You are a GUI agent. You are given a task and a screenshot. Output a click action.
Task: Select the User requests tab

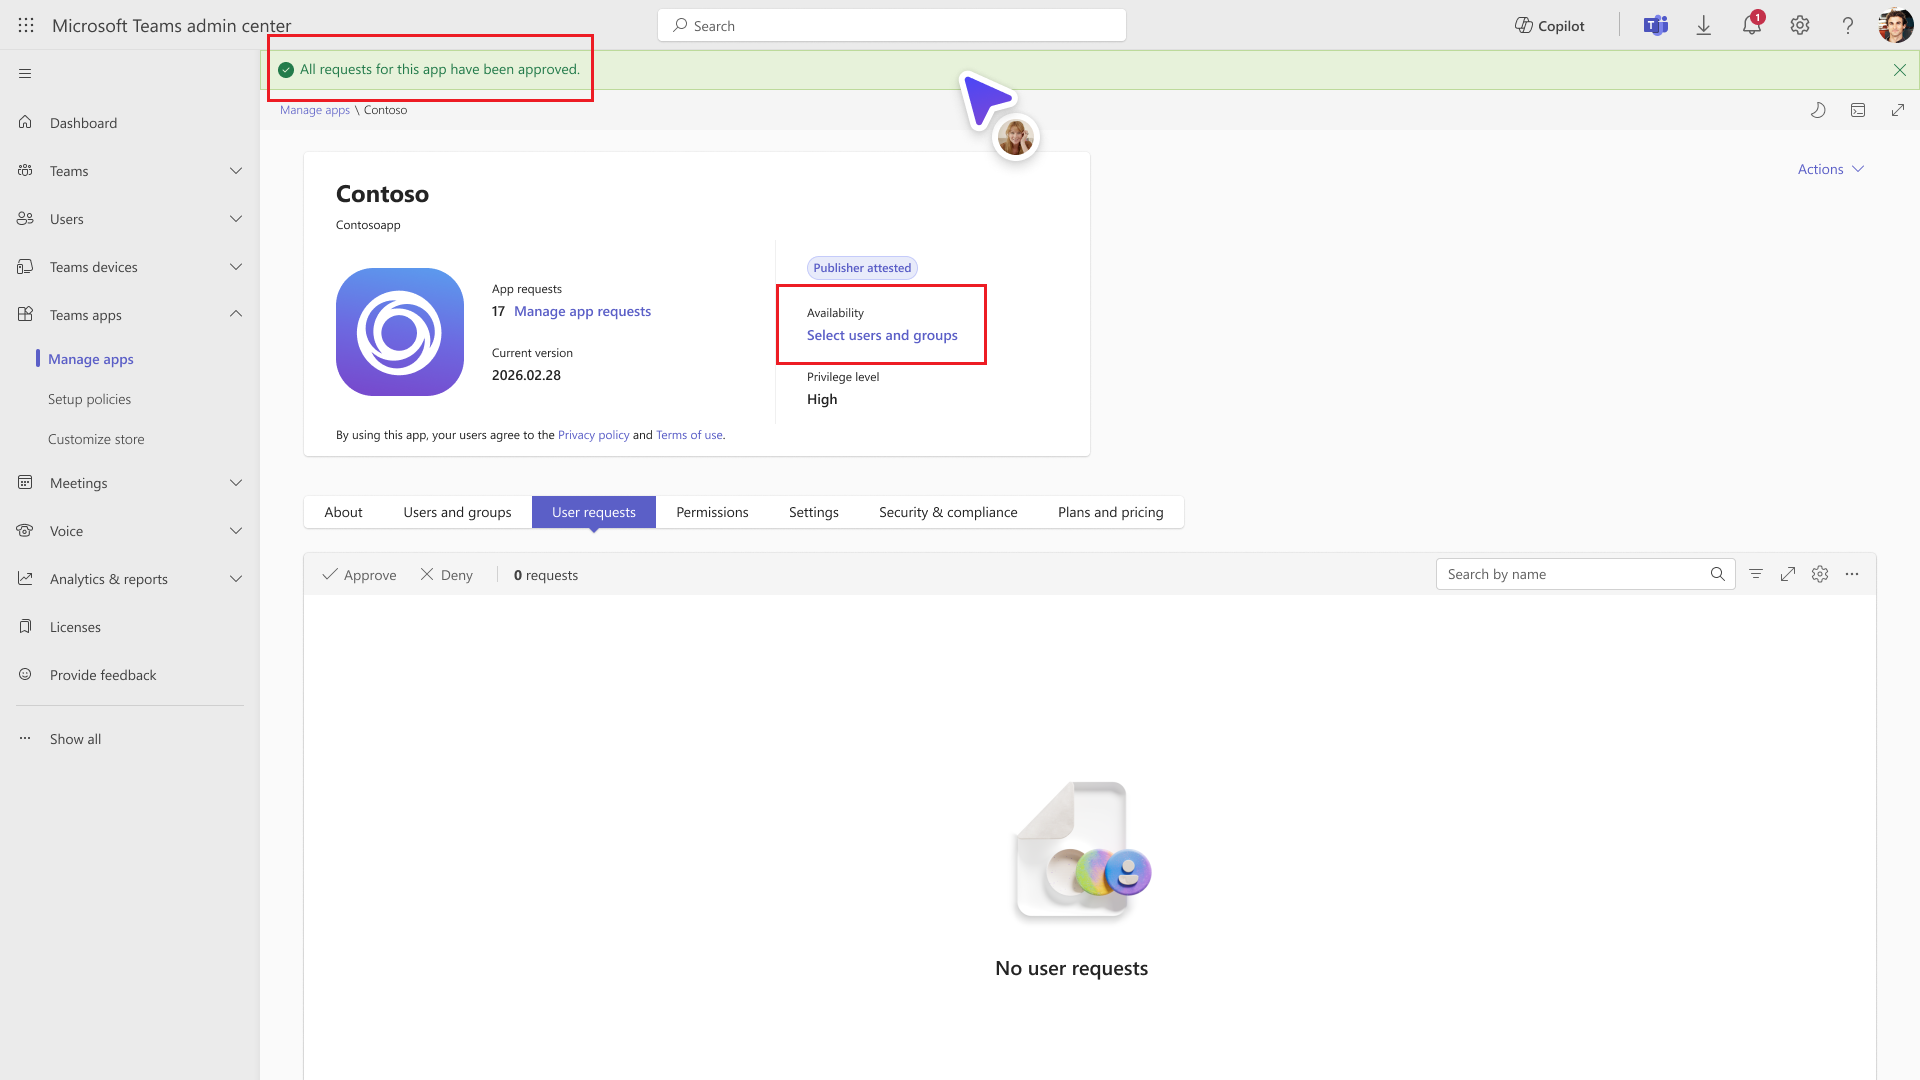(594, 512)
